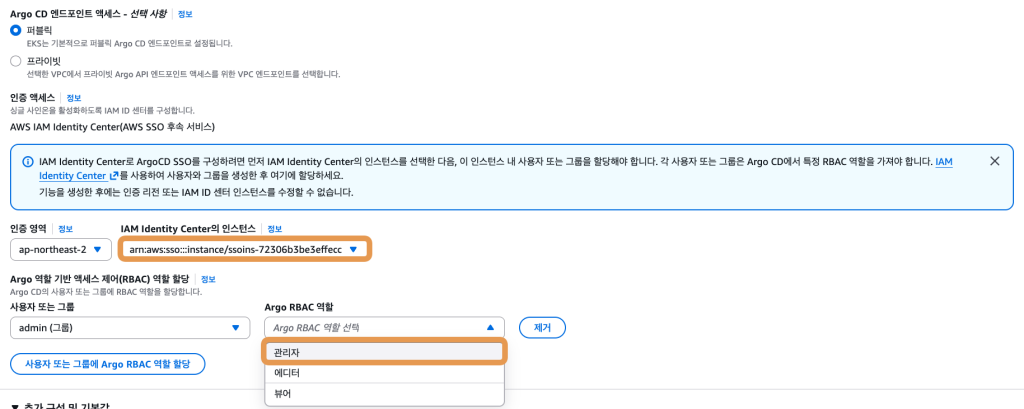
Task: Open the admin (그룹) user or group dropdown
Action: click(x=129, y=327)
